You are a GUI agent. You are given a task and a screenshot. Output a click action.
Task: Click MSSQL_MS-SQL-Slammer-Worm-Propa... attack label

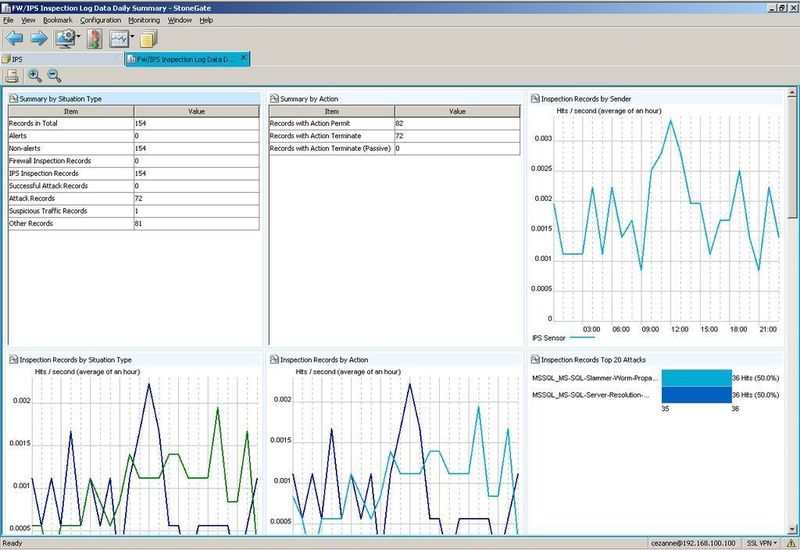pos(595,378)
